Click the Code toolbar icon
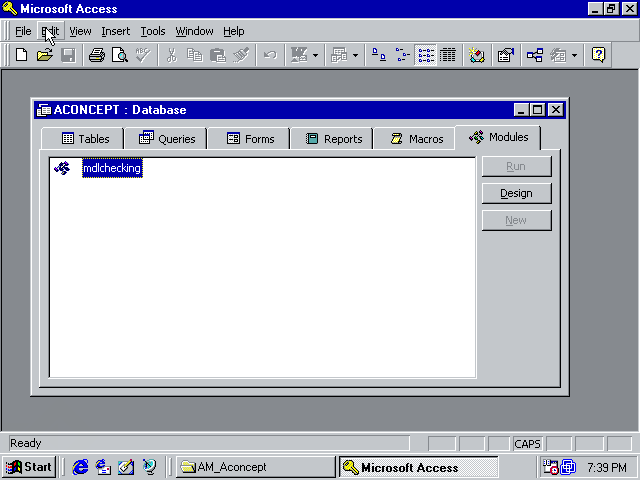640x480 pixels. coord(476,55)
